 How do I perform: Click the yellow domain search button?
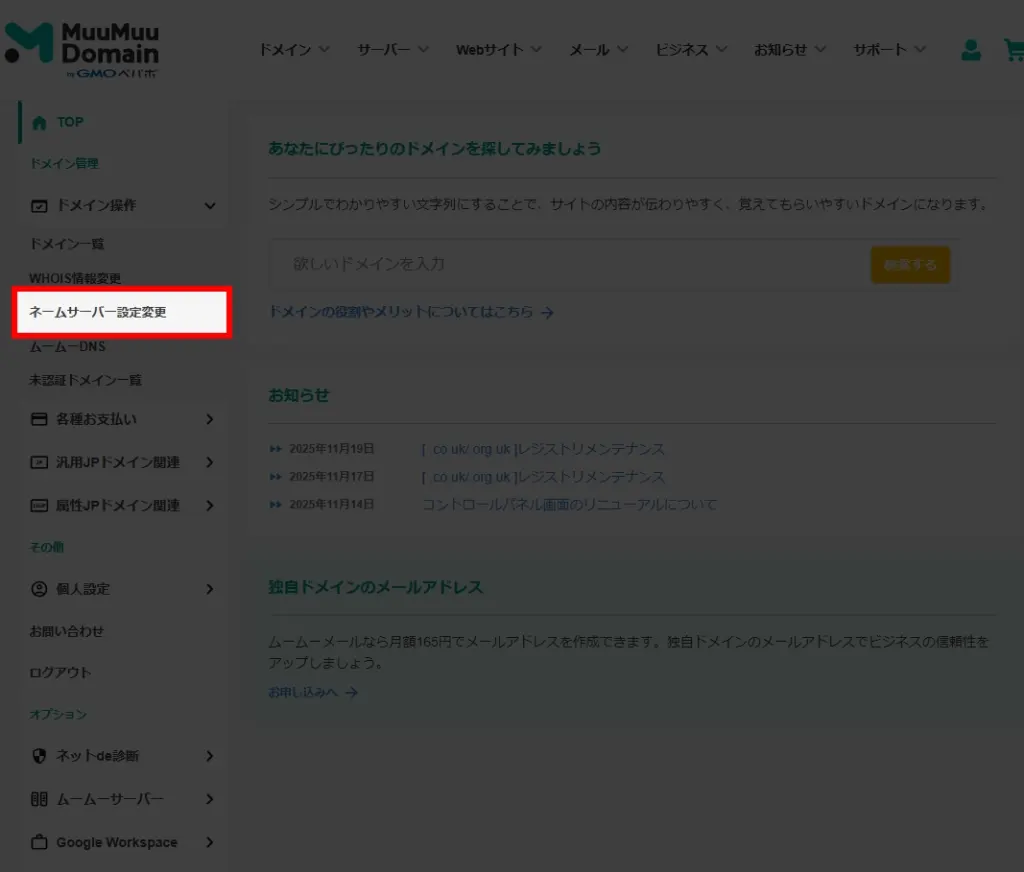tap(910, 265)
